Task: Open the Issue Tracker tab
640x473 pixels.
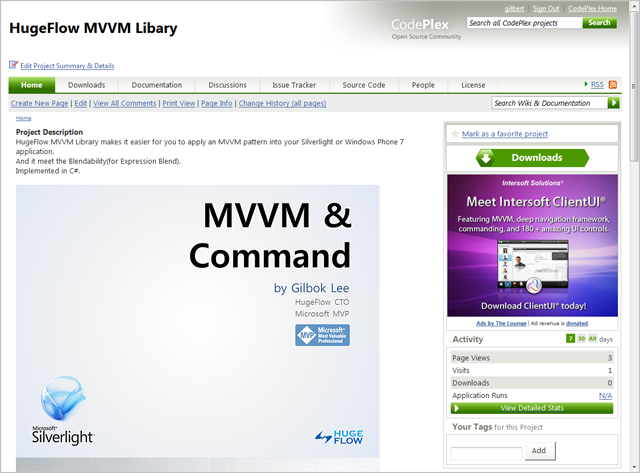Action: 294,85
